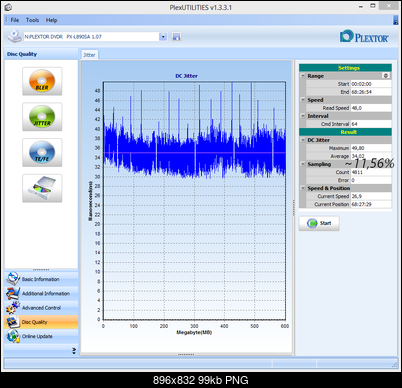Open the JITTER disc test
Image resolution: width=402 pixels, height=388 pixels.
42,117
